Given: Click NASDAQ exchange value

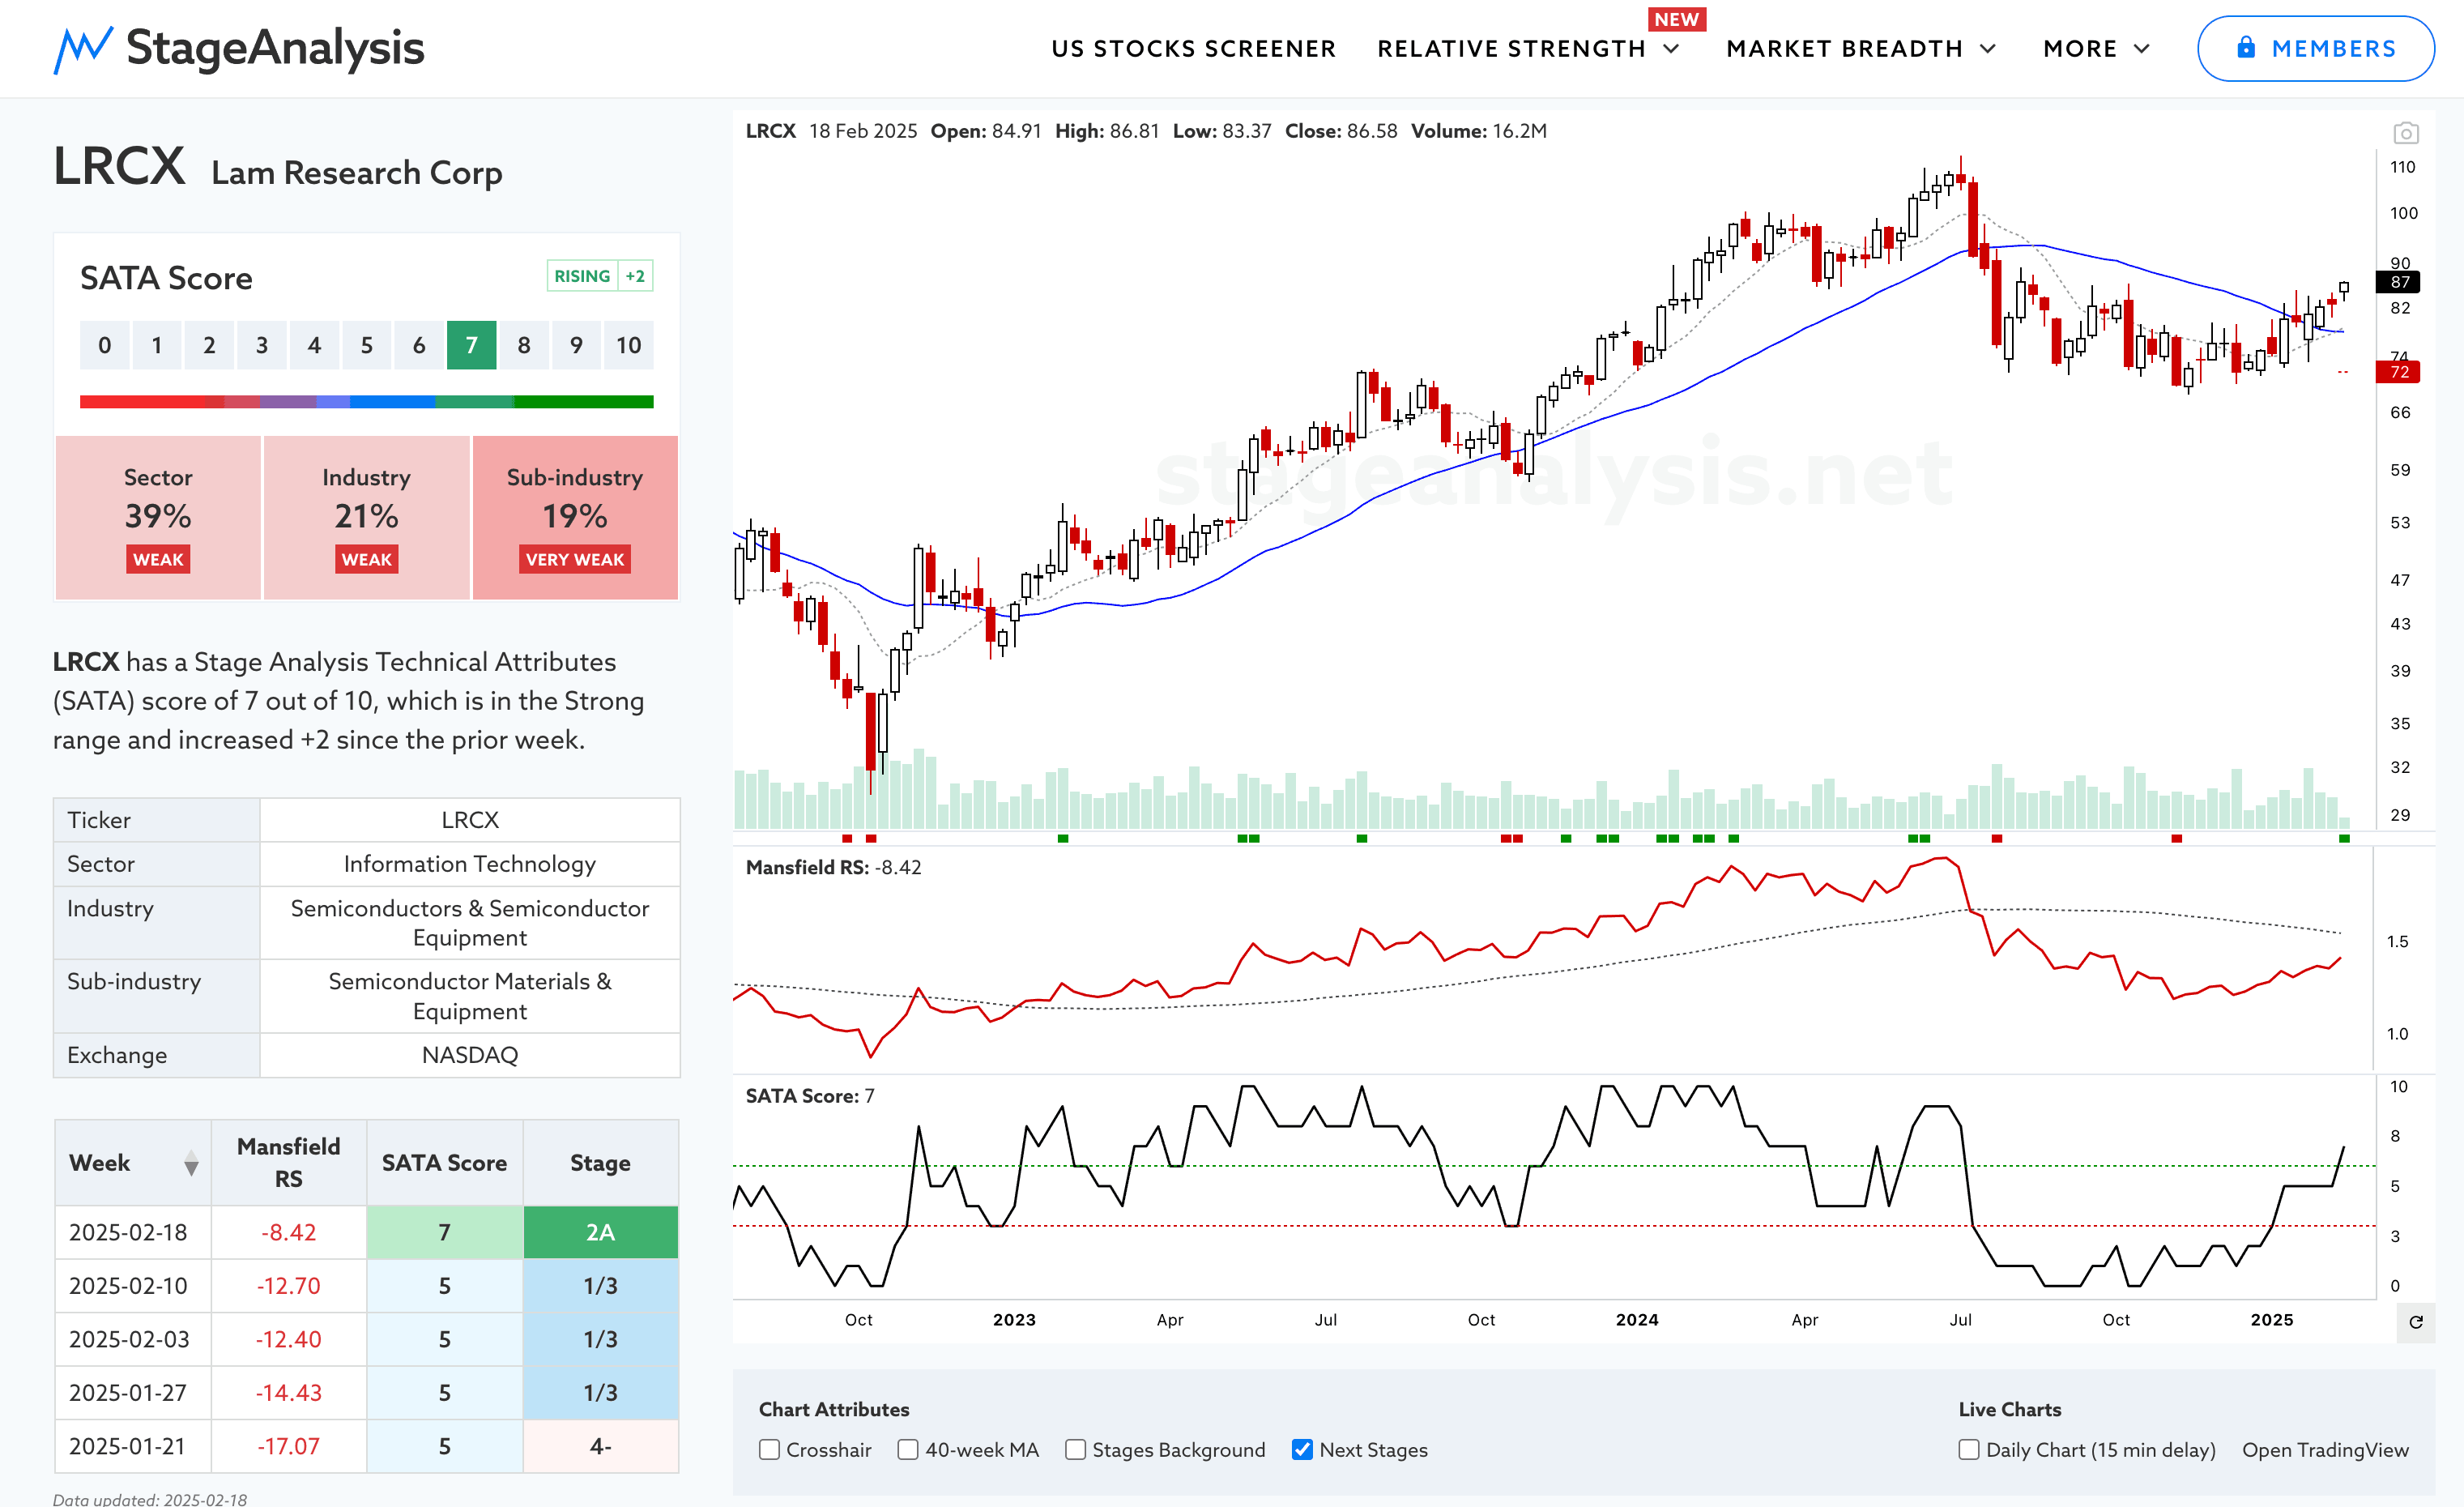Looking at the screenshot, I should (469, 1054).
